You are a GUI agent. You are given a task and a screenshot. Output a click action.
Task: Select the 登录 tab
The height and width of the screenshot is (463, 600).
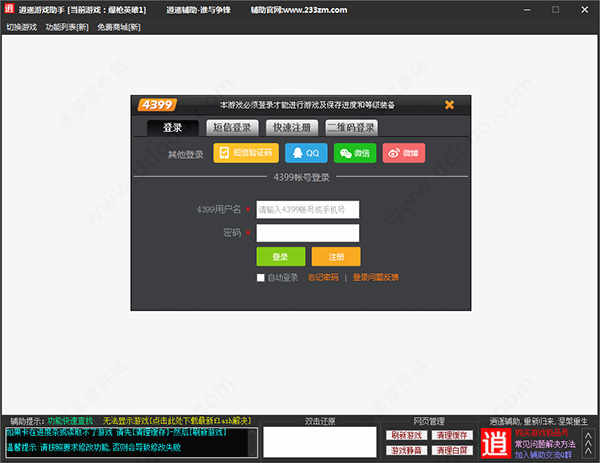[173, 127]
